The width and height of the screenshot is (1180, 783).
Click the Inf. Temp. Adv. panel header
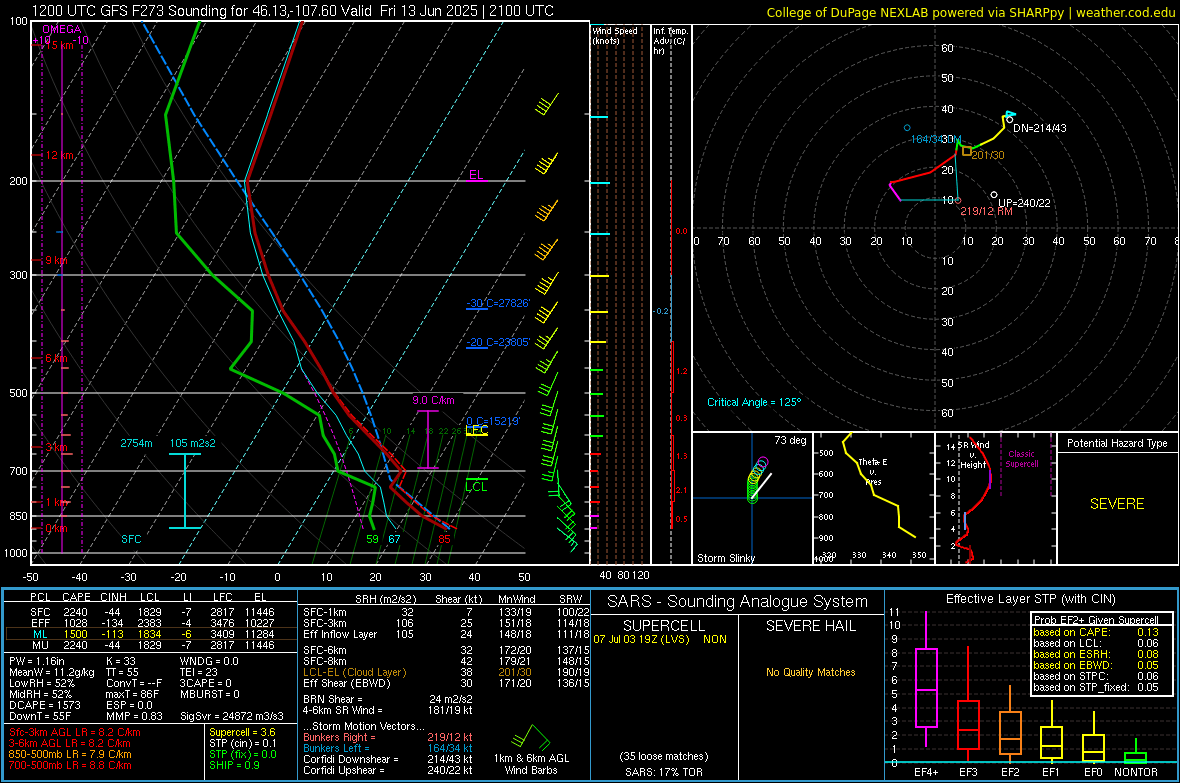pos(670,41)
